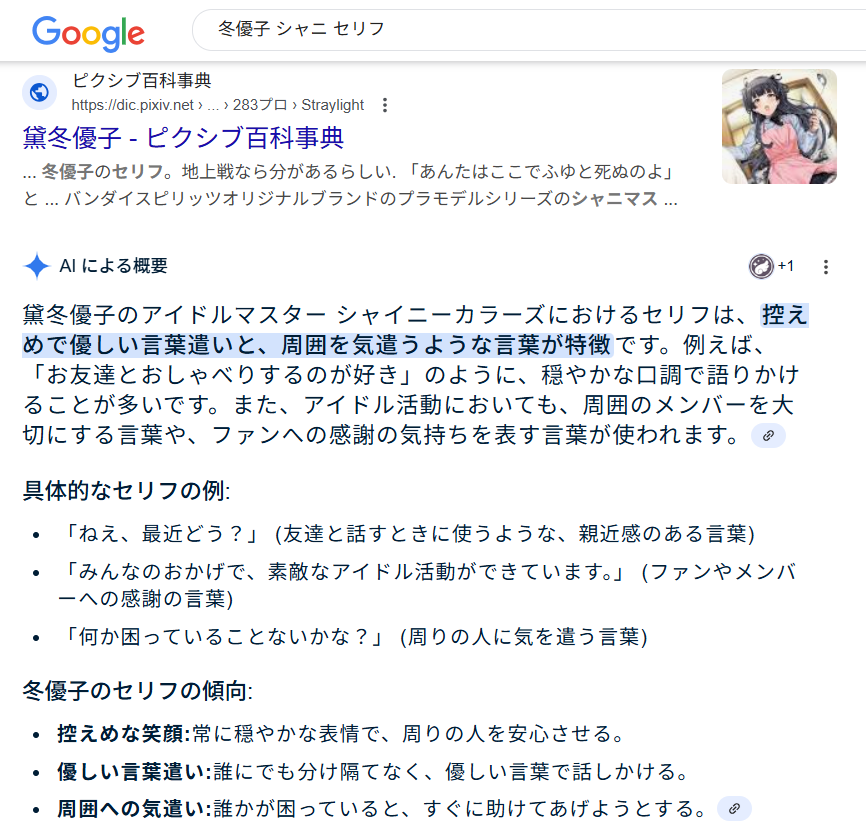The height and width of the screenshot is (829, 866).
Task: Click the globe favicon beside ピクシブ百科事典
Action: pyautogui.click(x=39, y=92)
